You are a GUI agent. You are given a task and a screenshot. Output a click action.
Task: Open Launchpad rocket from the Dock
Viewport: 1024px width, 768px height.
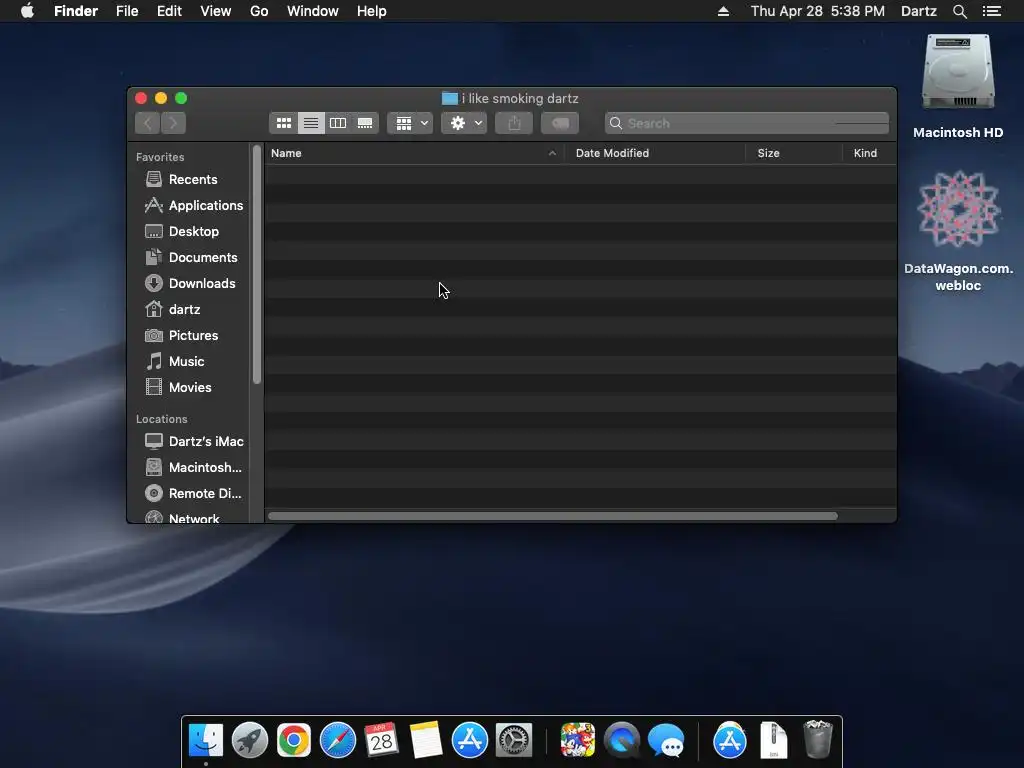coord(249,740)
